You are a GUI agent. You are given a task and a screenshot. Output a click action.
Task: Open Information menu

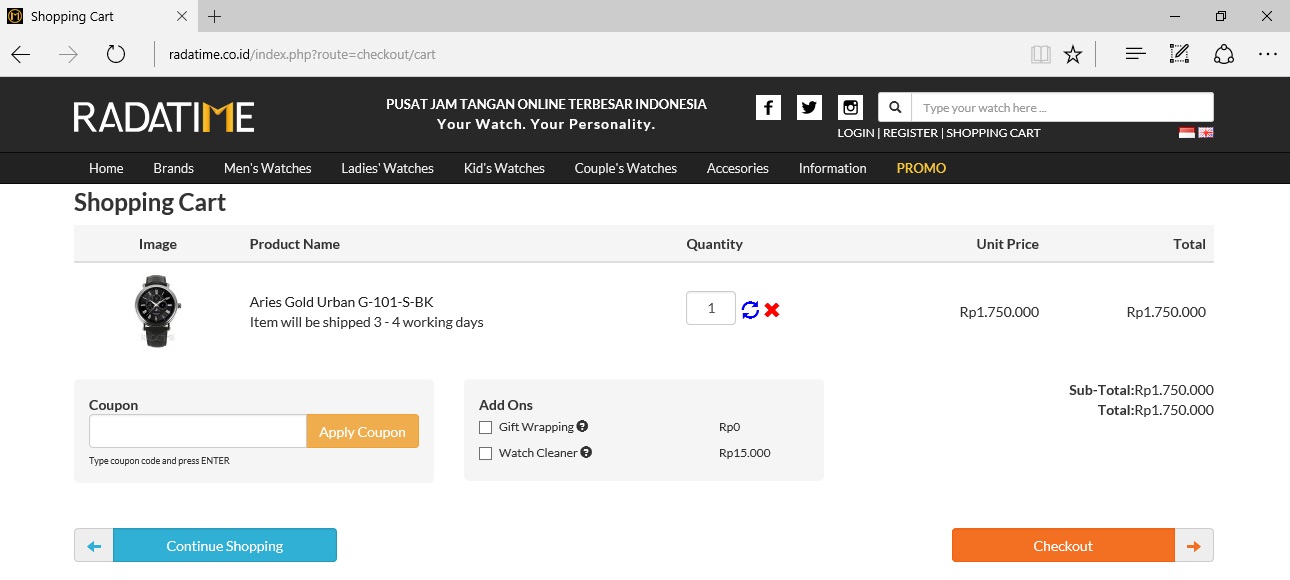833,168
